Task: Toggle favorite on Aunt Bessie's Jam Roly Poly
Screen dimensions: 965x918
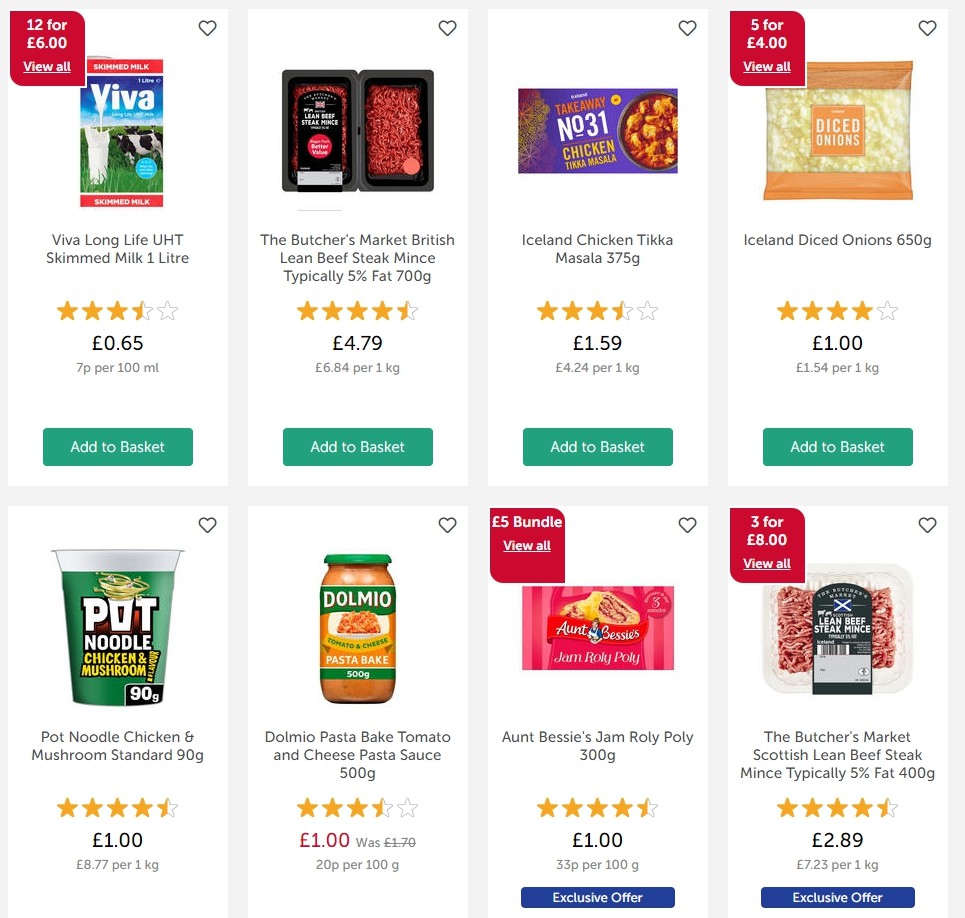Action: 687,524
